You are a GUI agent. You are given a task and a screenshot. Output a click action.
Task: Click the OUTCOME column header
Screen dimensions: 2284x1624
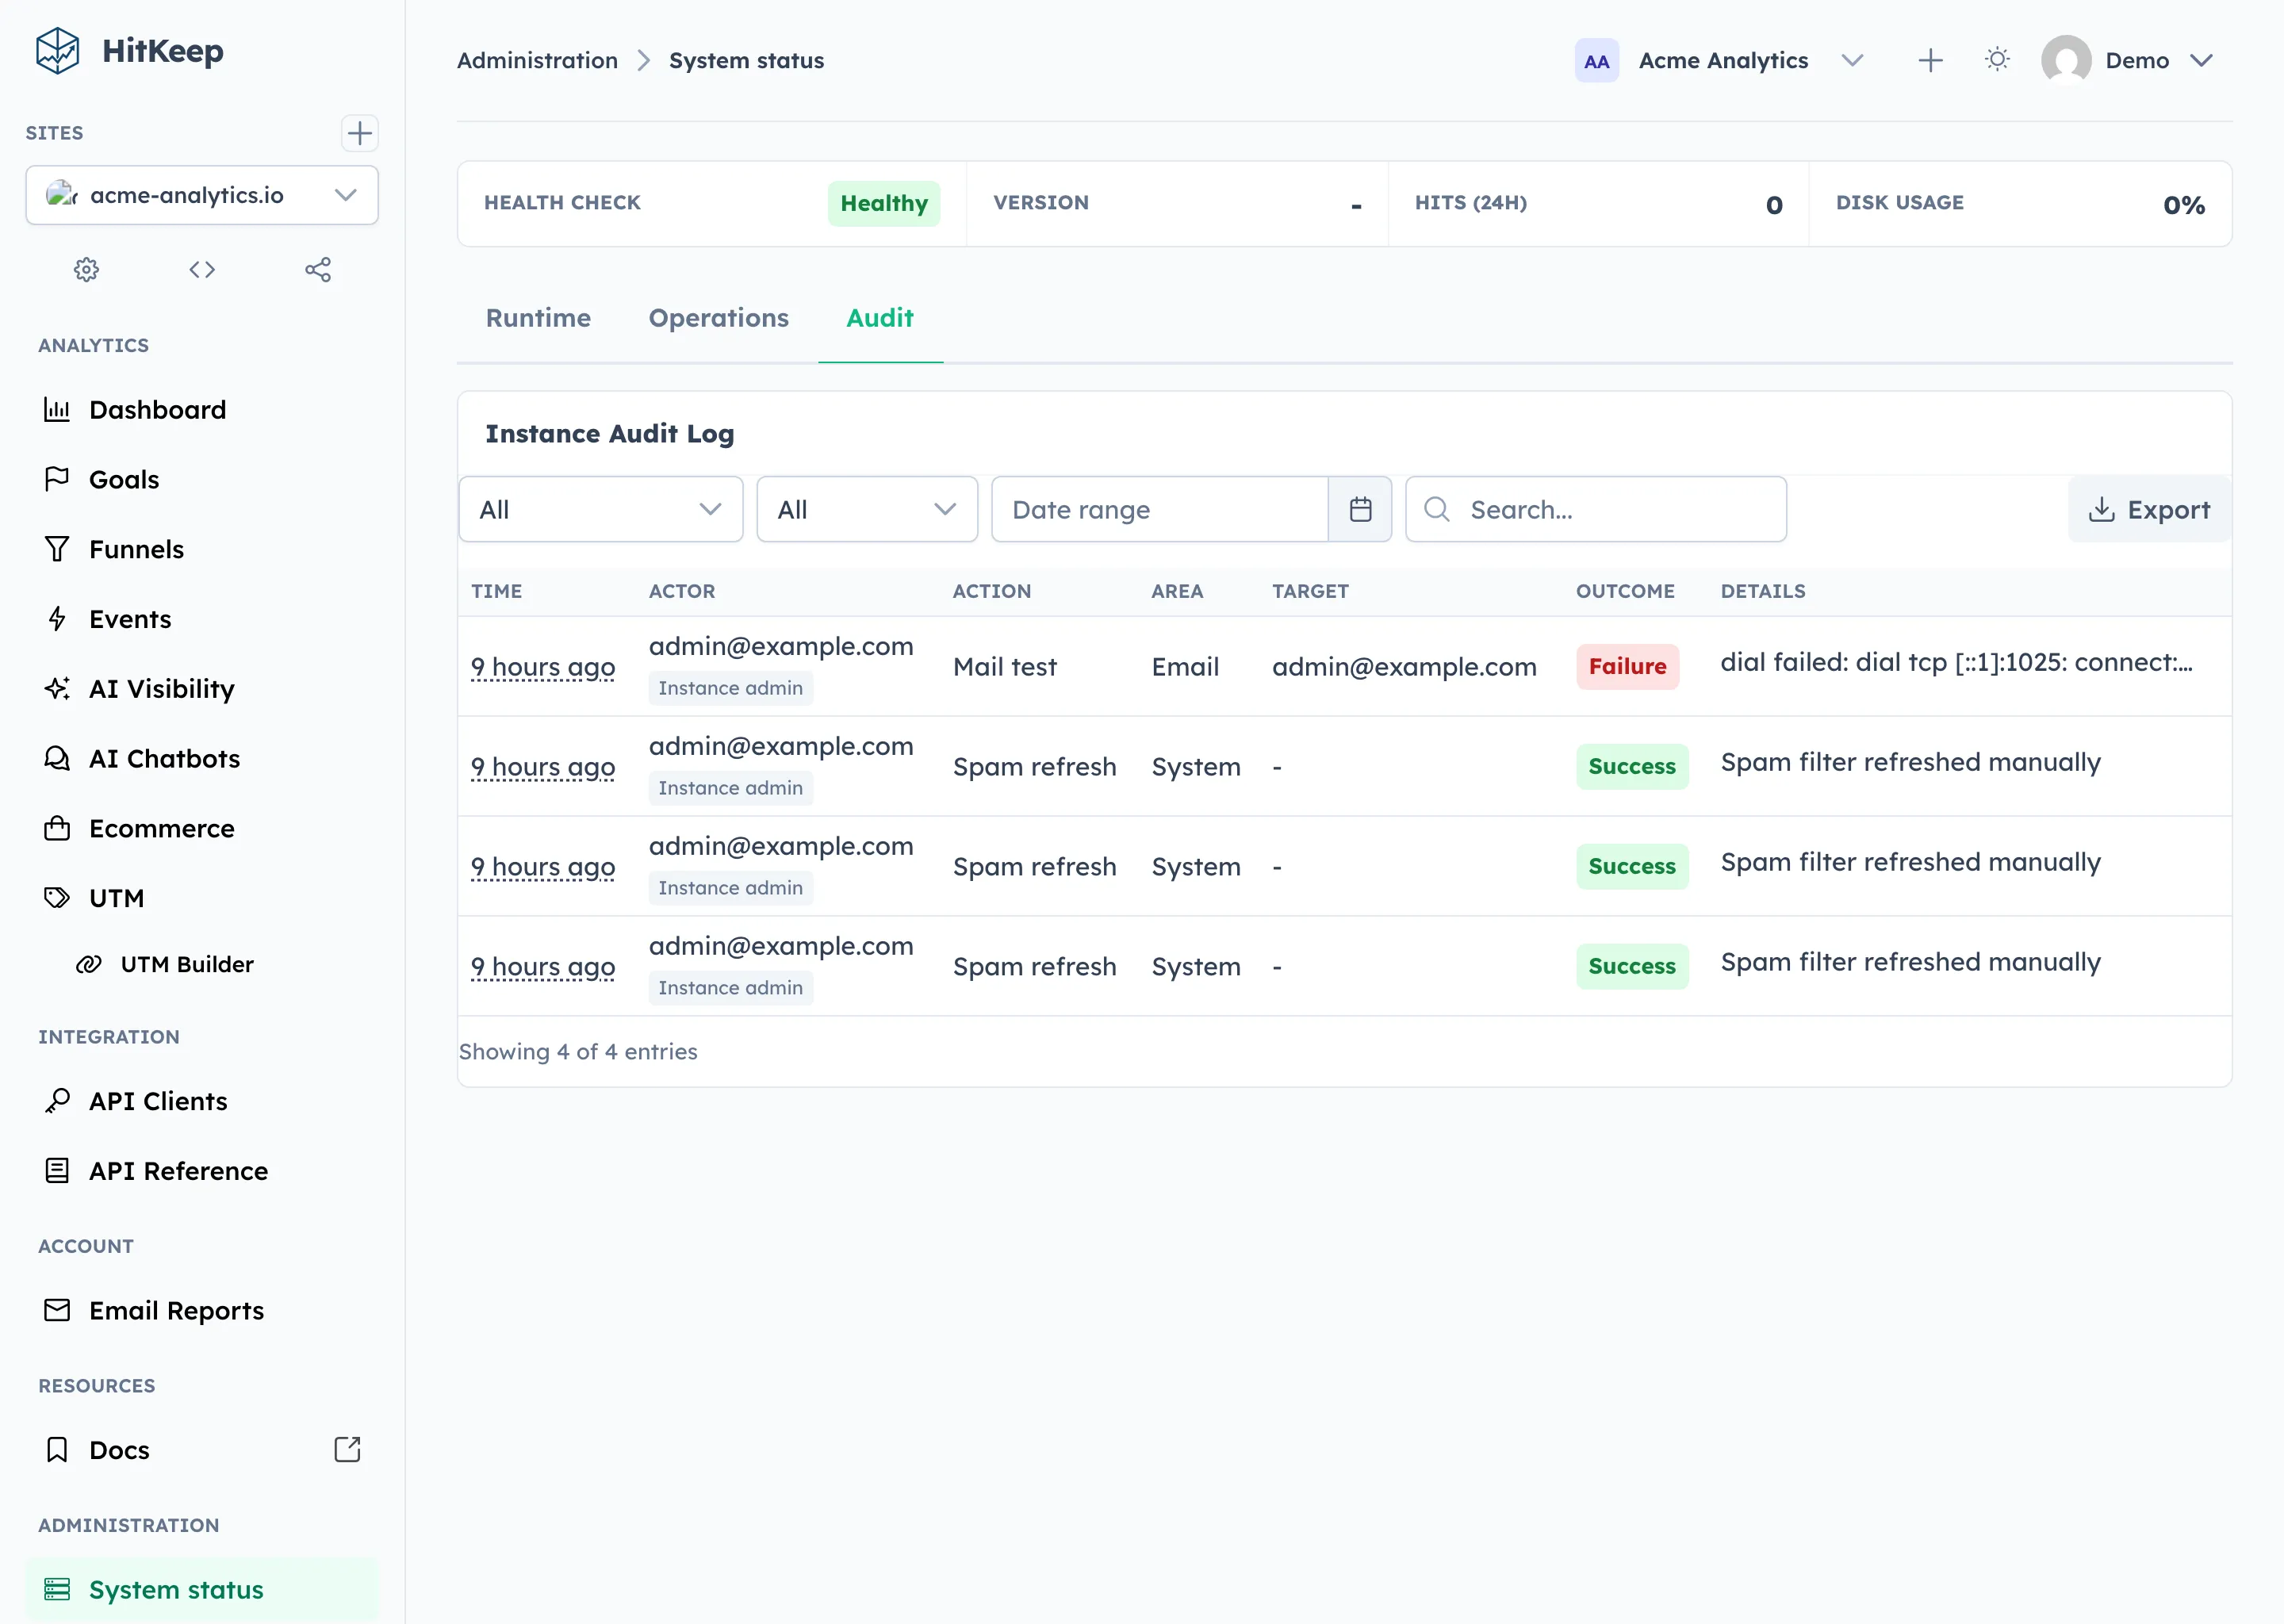tap(1625, 592)
